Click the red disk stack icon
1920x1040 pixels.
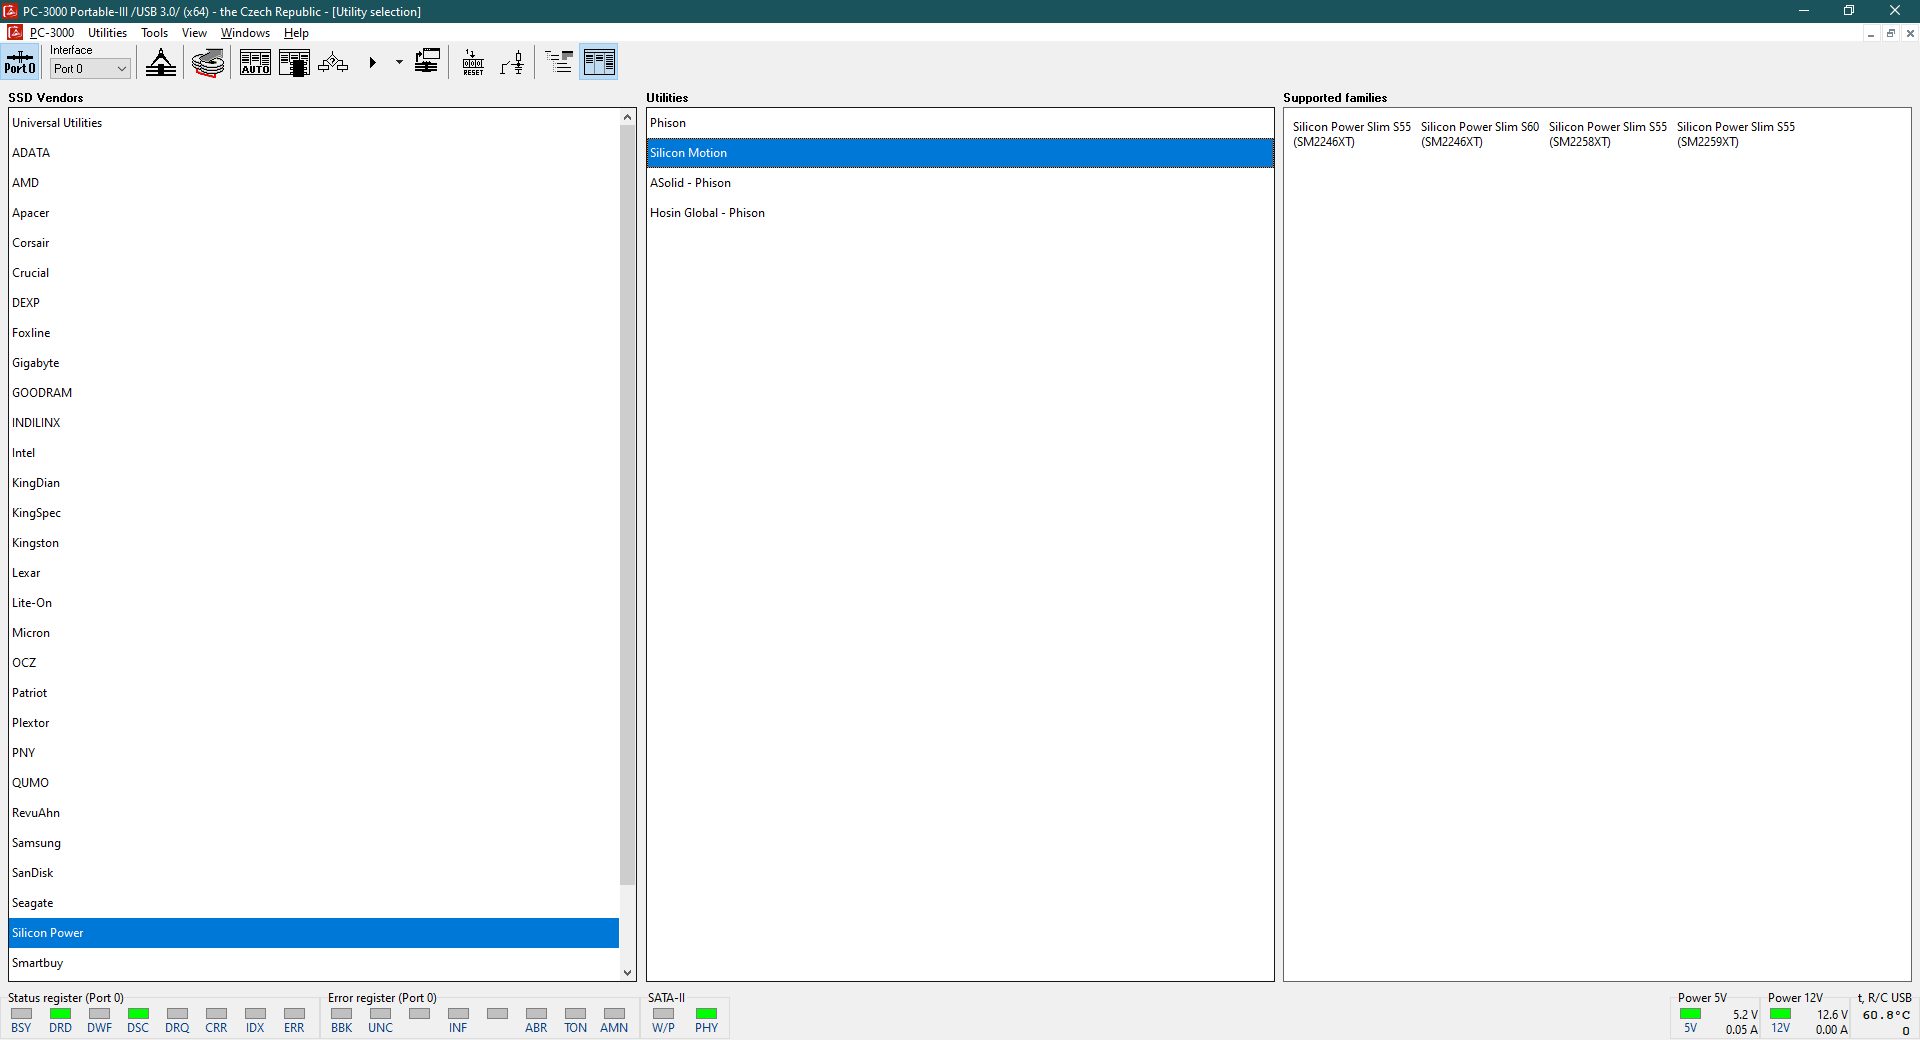click(x=208, y=63)
